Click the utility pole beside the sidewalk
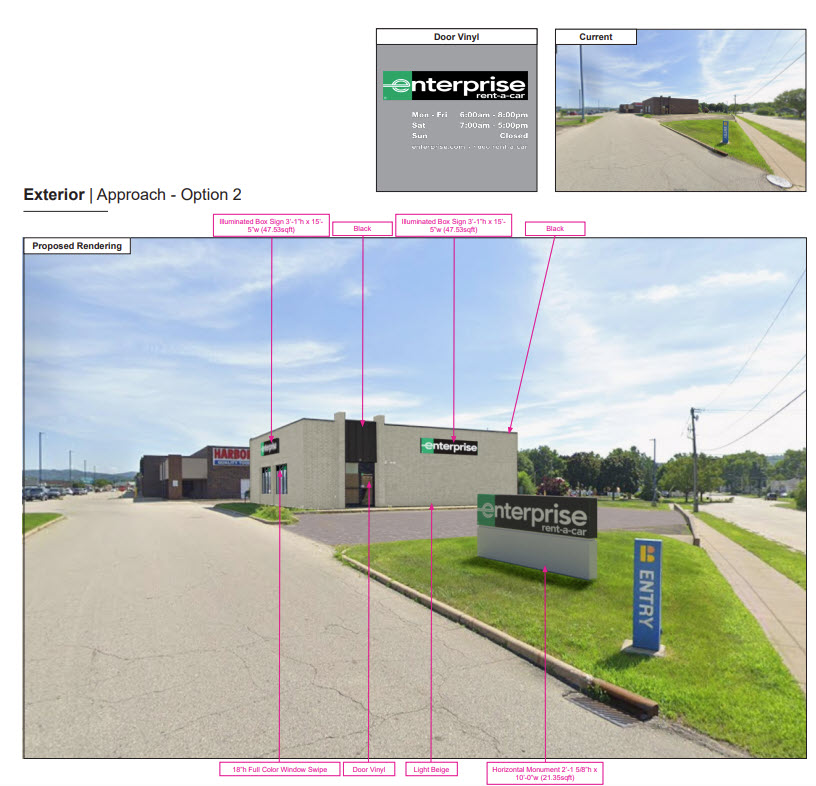The width and height of the screenshot is (816, 786). click(x=693, y=457)
